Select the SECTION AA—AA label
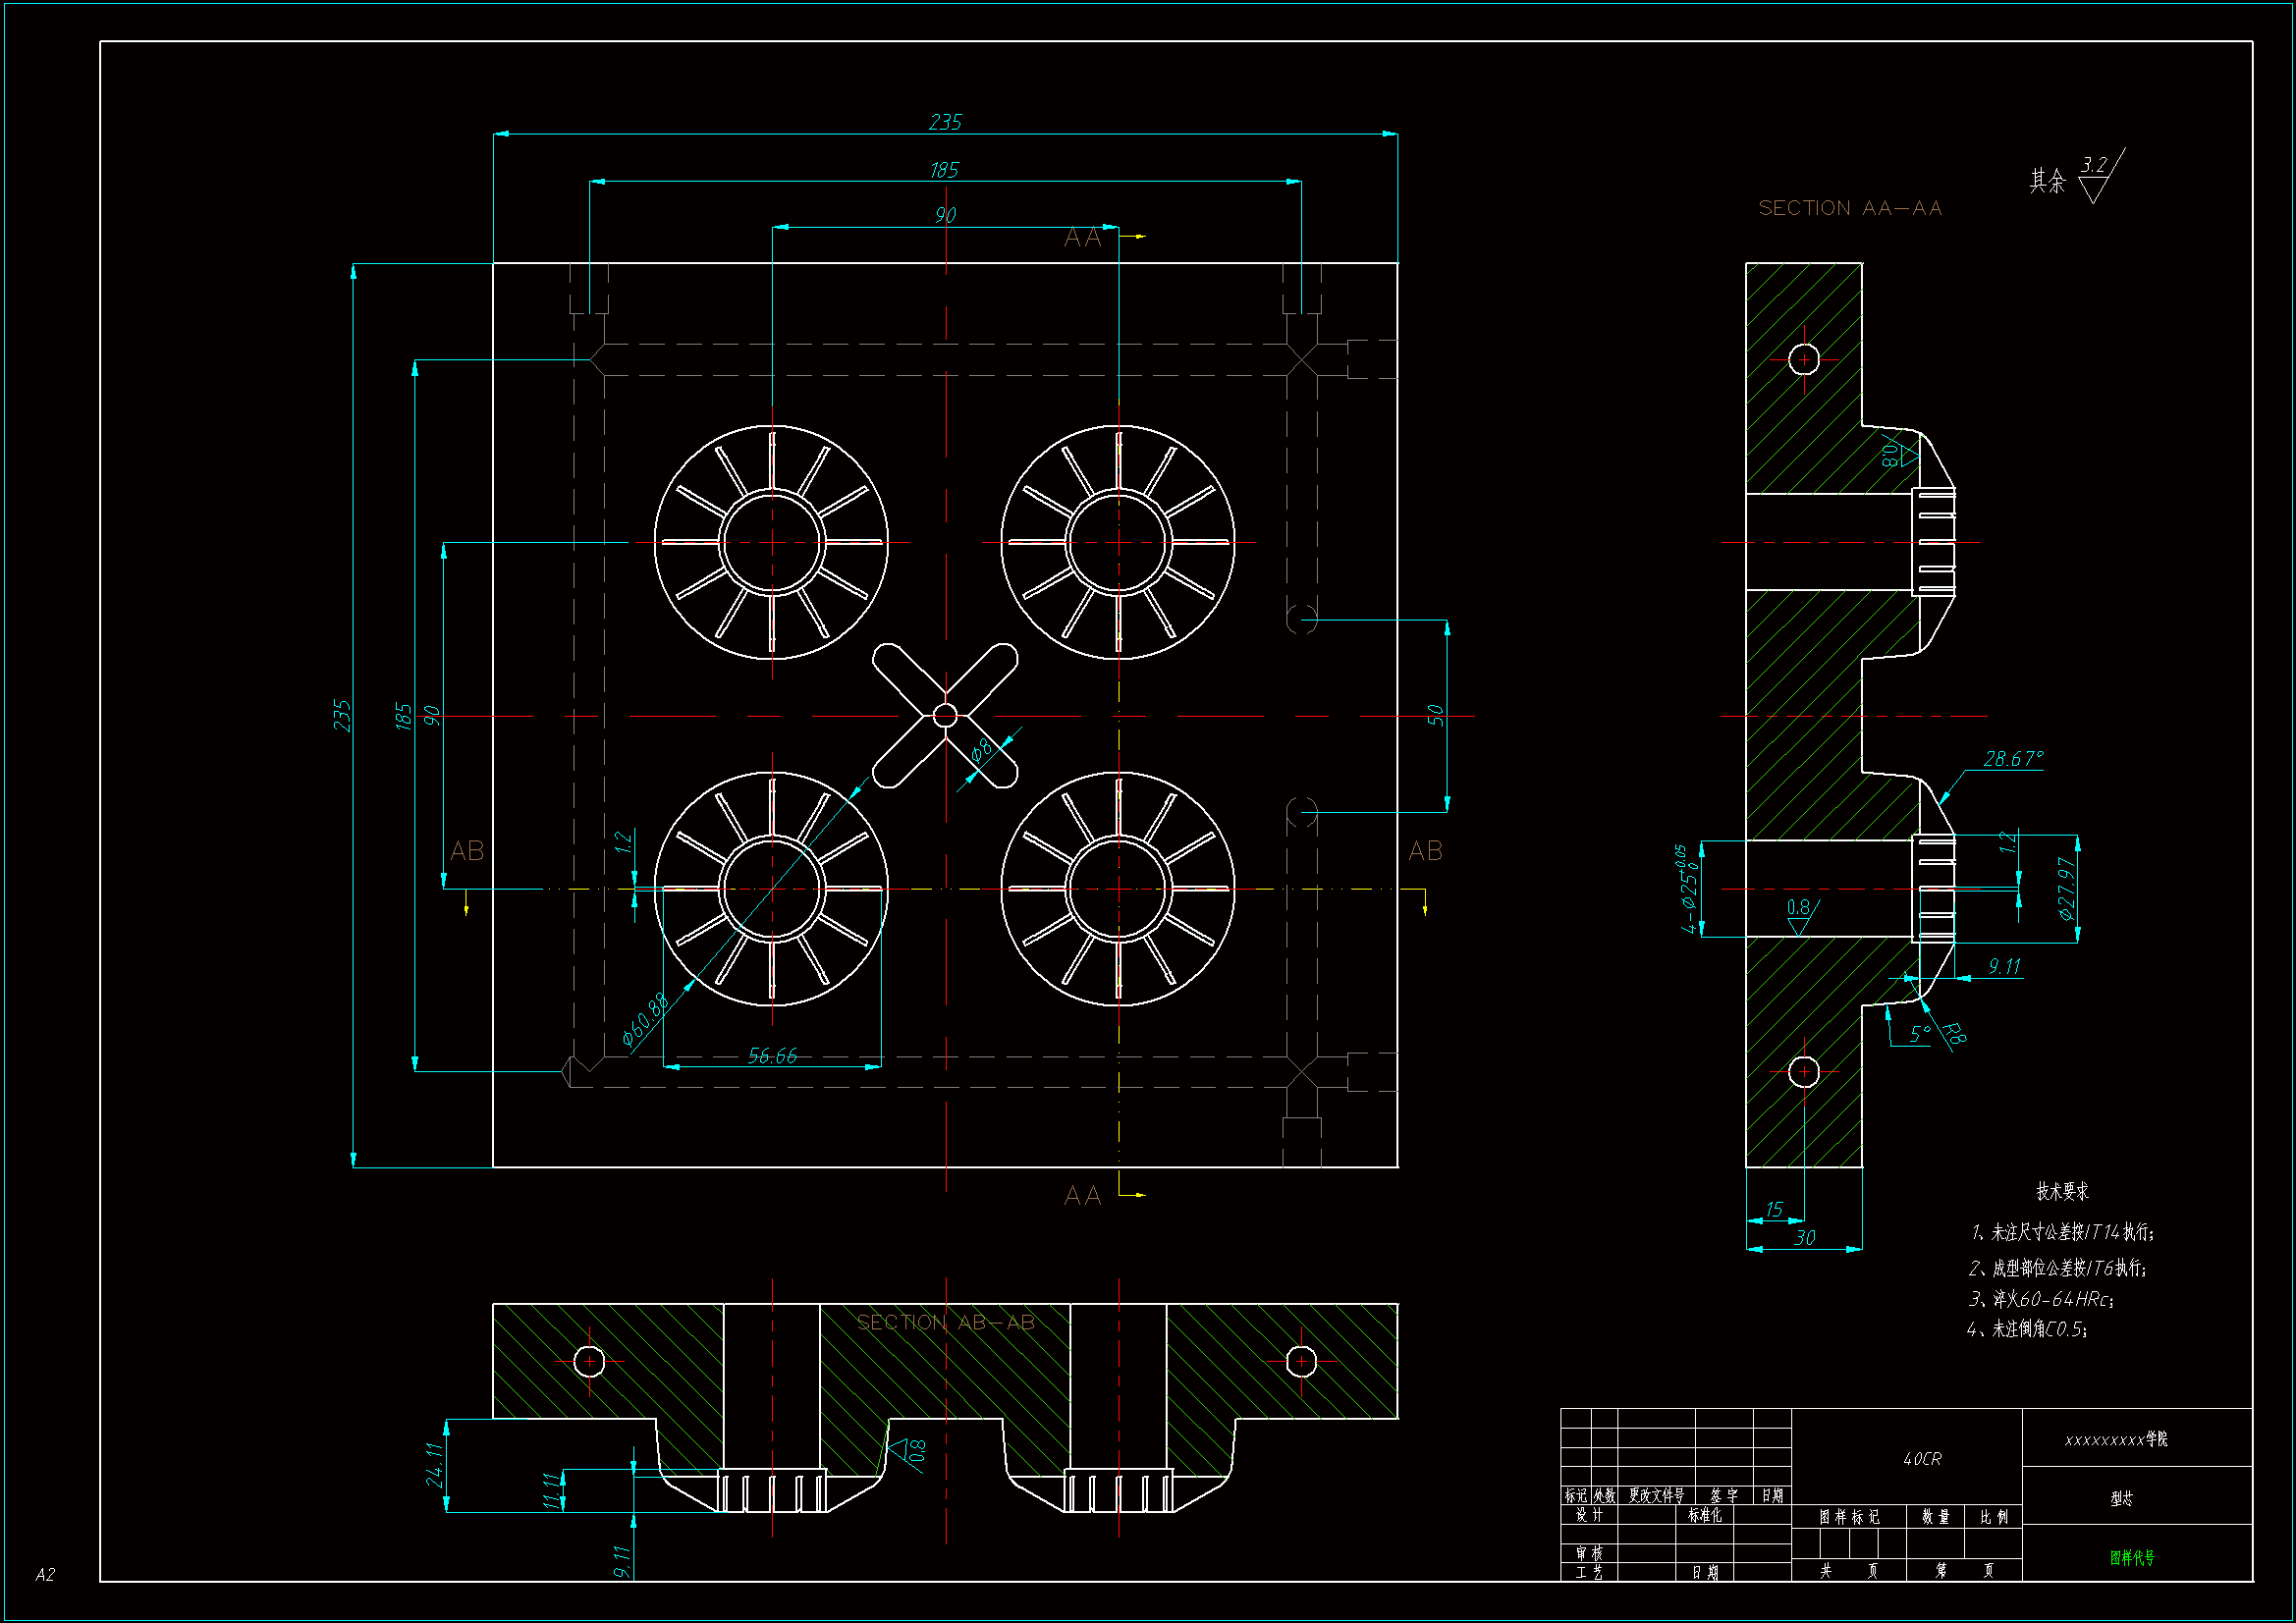The image size is (2296, 1623). pos(1849,208)
